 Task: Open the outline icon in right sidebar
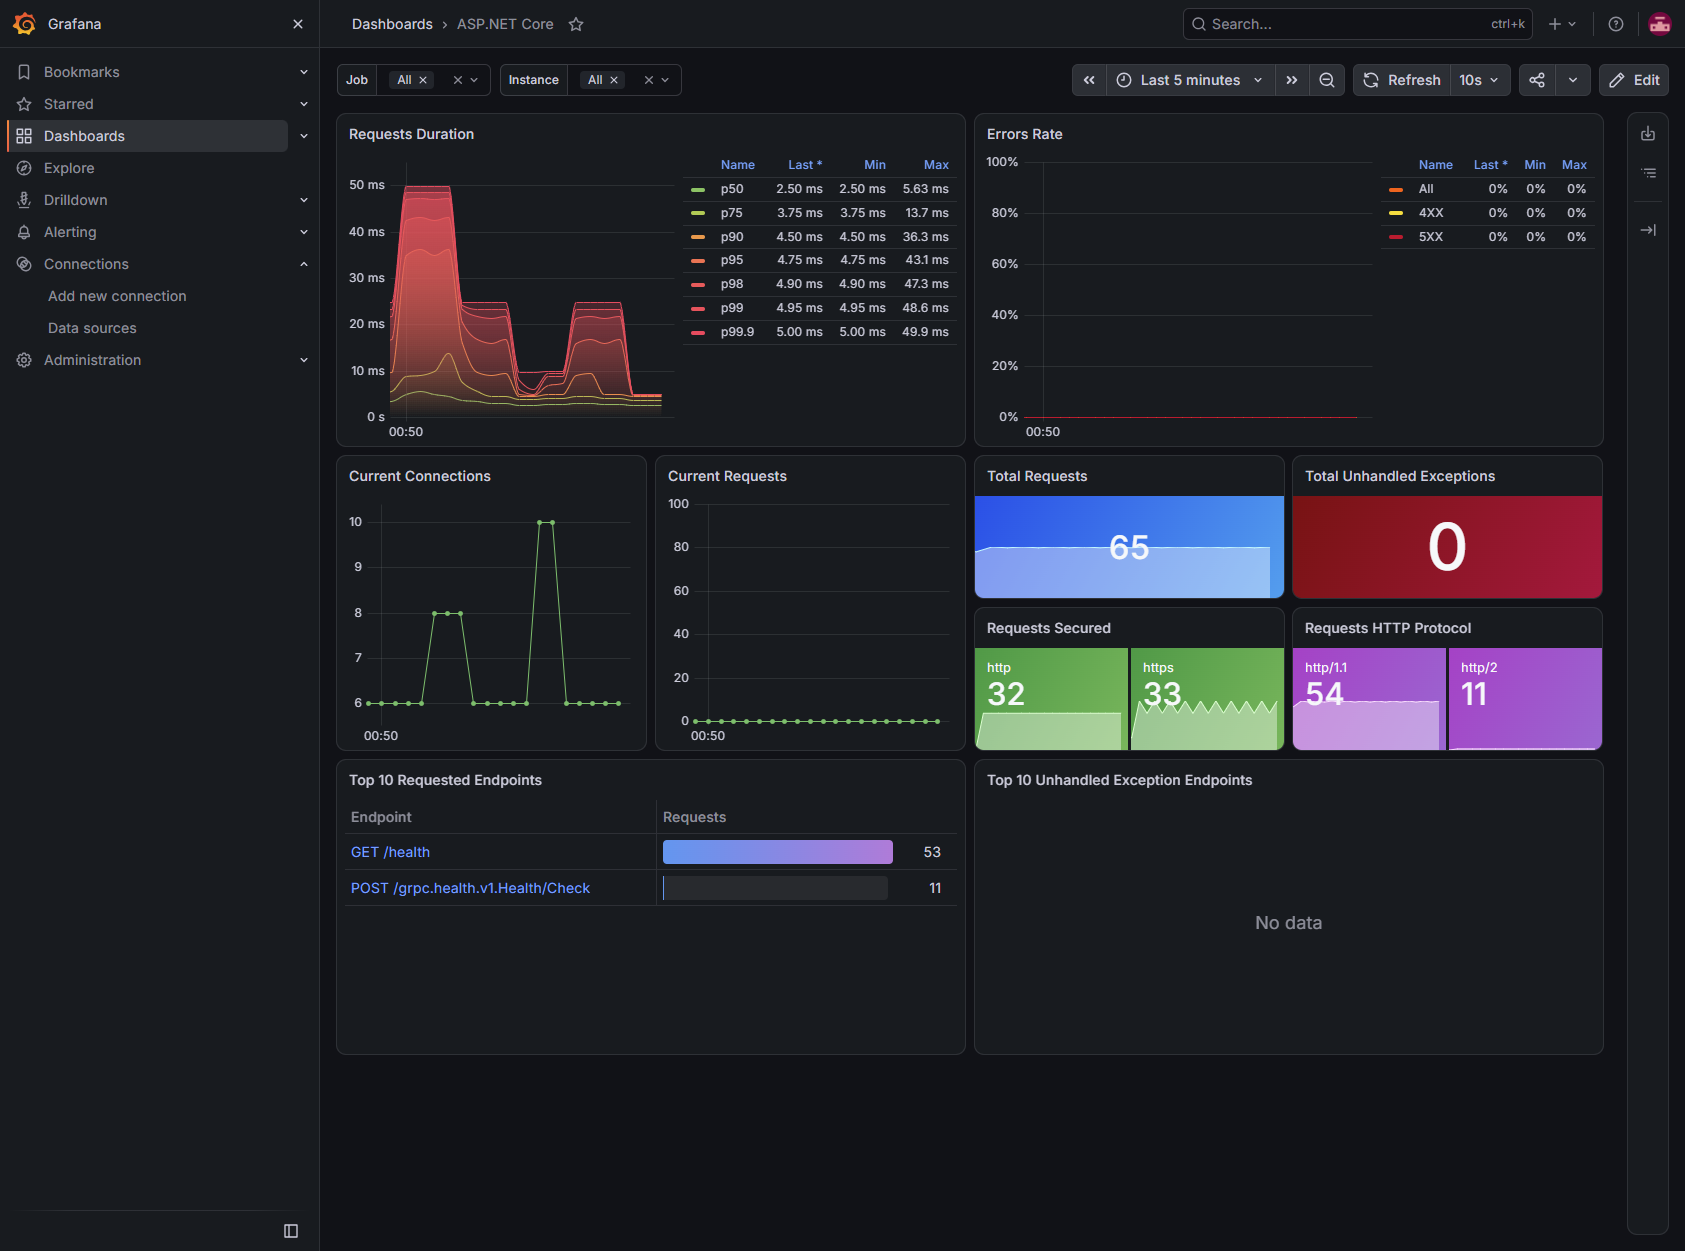1648,174
